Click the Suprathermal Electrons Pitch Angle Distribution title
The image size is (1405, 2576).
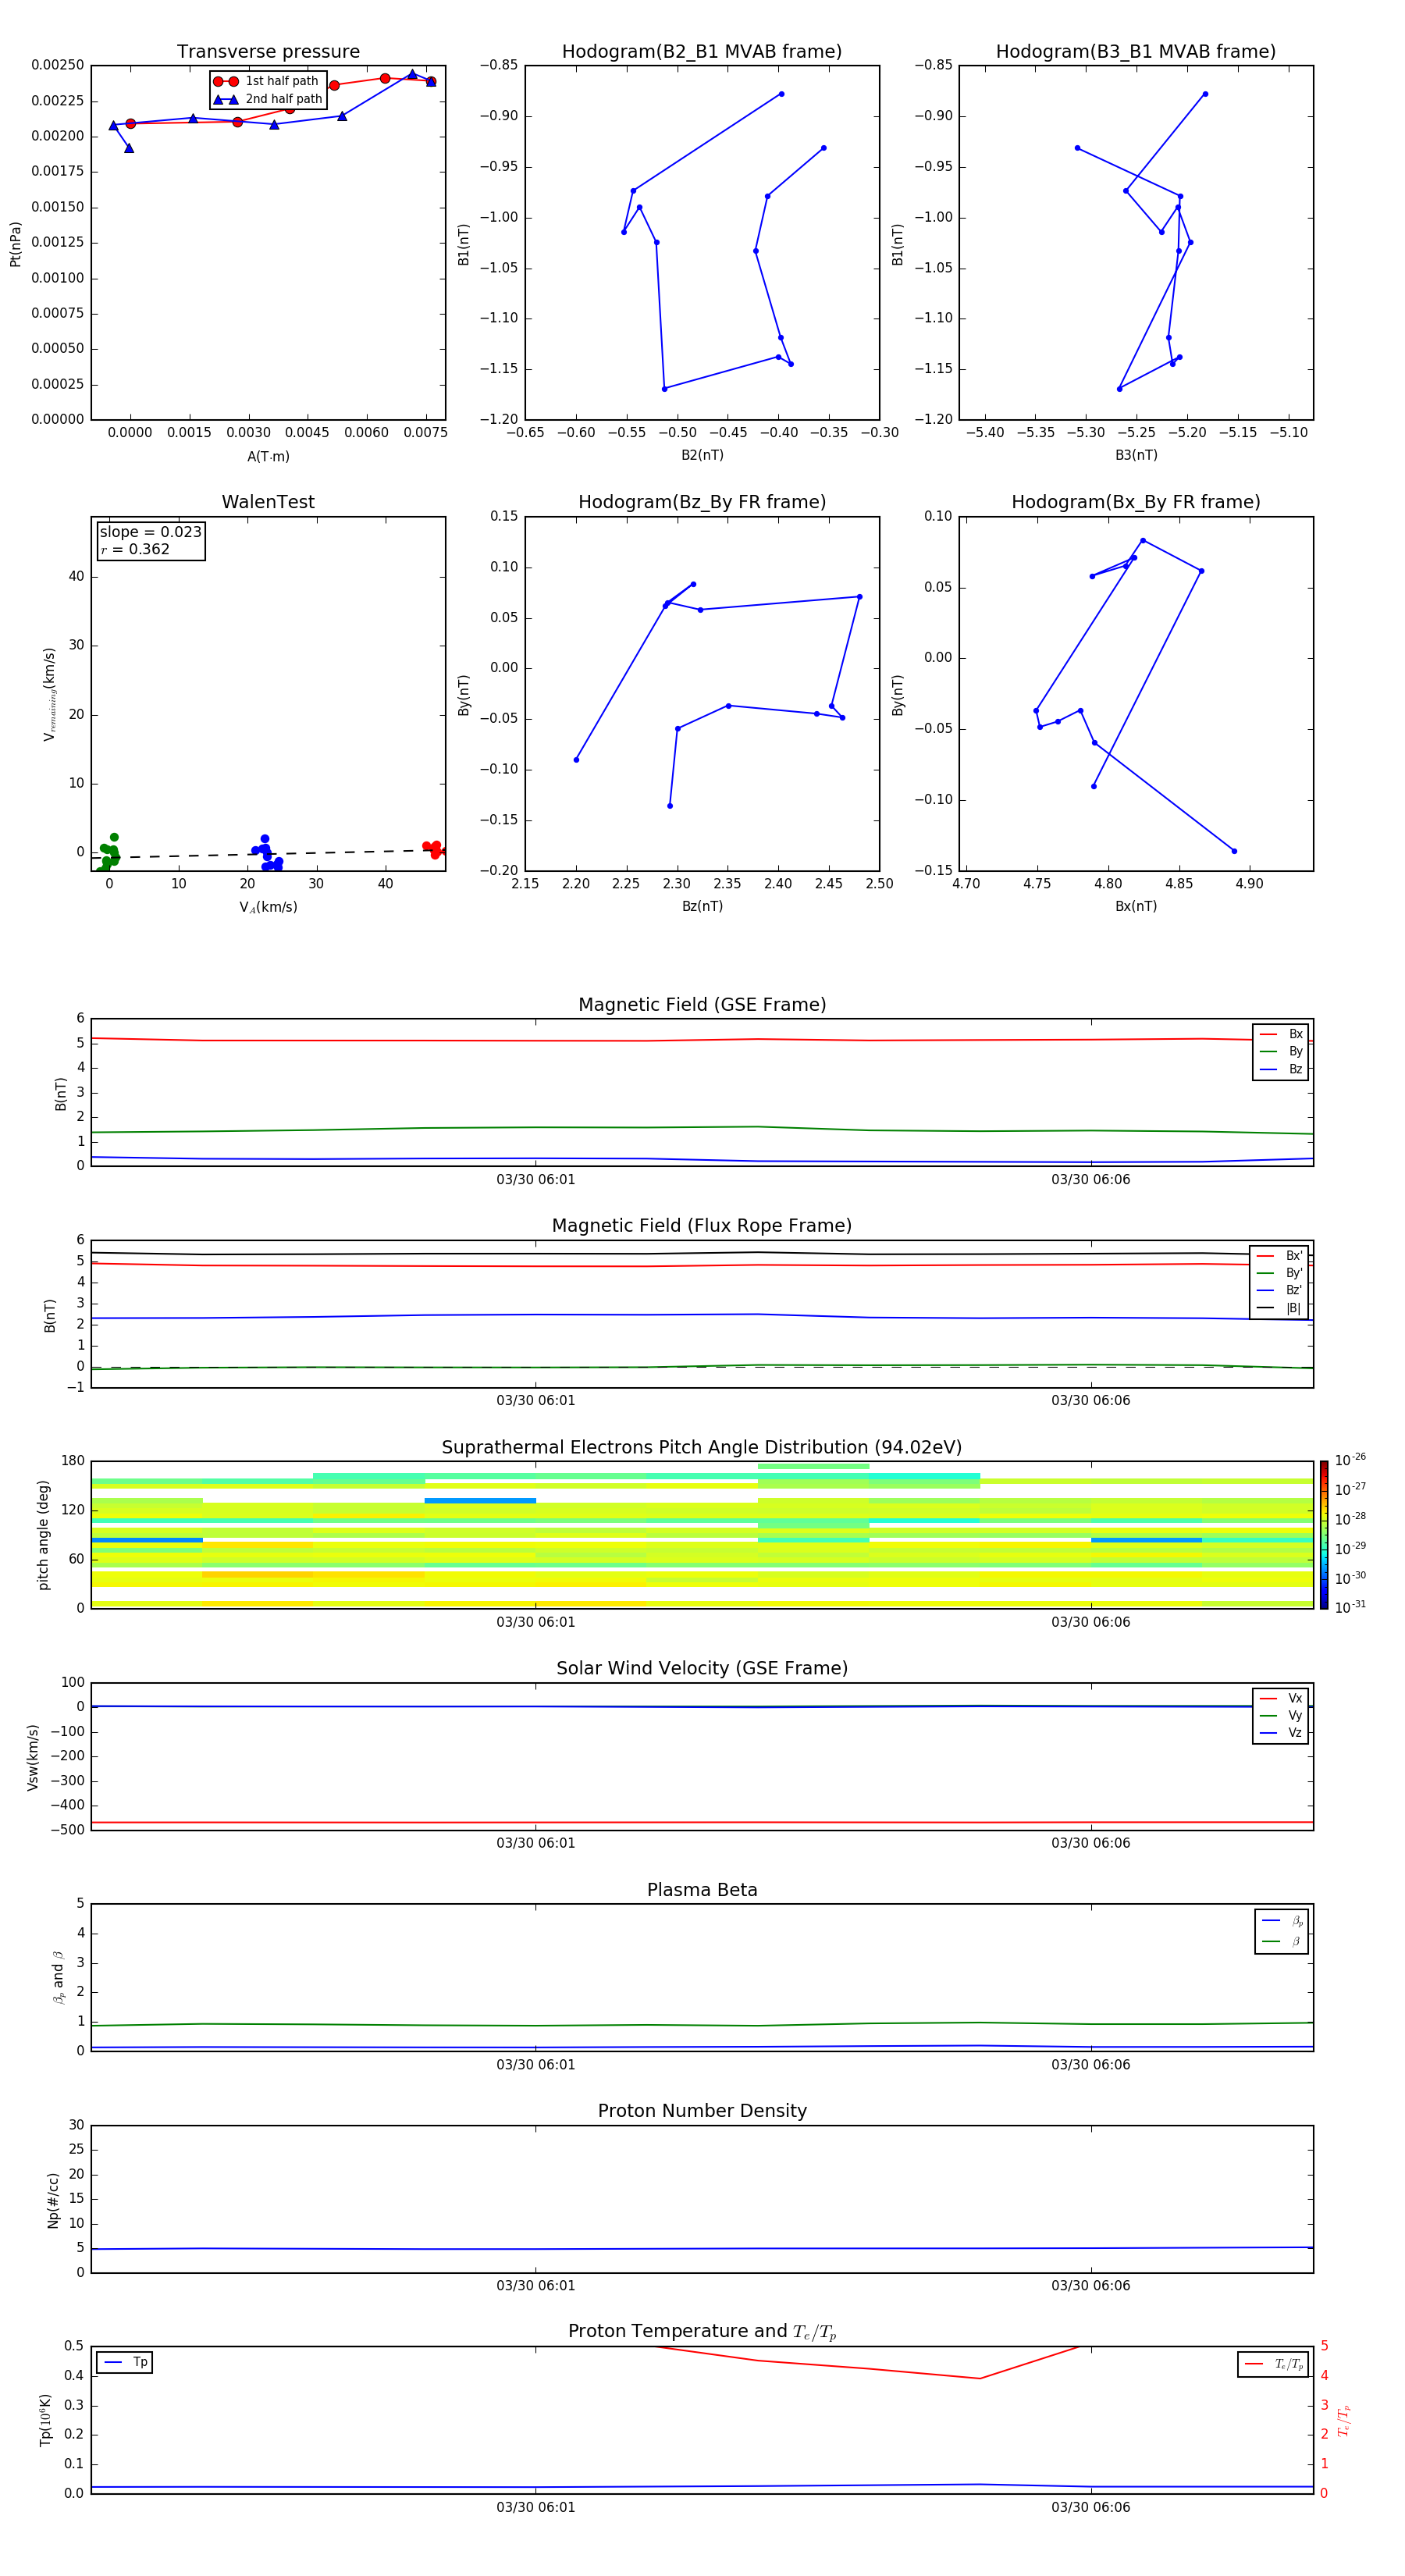tap(702, 1448)
